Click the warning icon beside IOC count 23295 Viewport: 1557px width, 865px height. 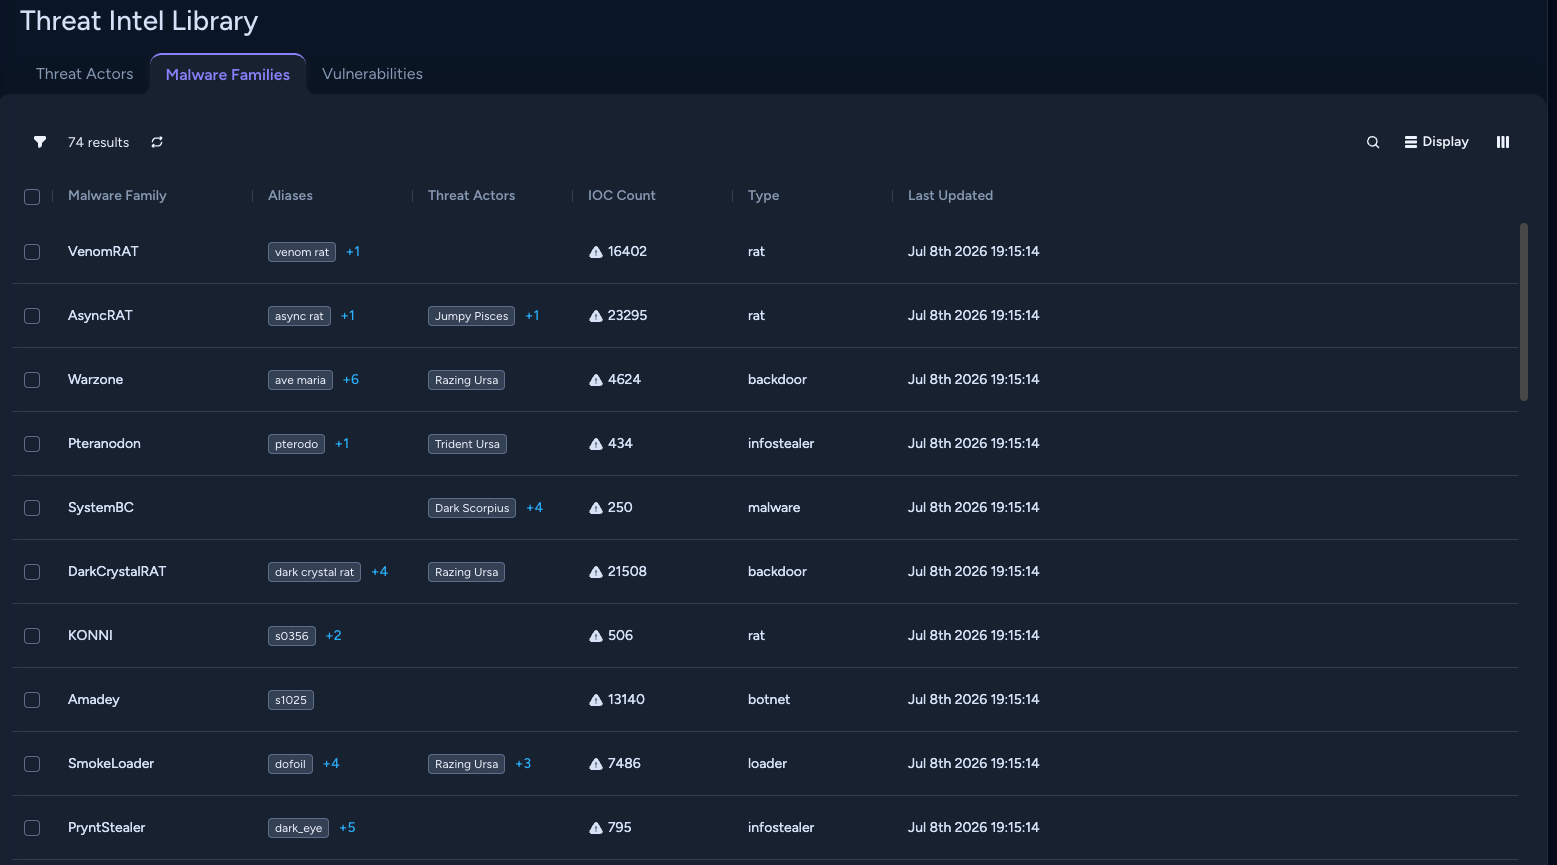(x=596, y=316)
